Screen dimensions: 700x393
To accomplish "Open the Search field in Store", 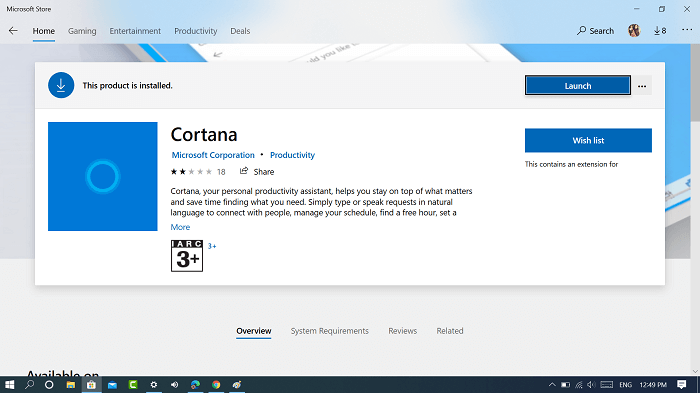I will [x=595, y=31].
